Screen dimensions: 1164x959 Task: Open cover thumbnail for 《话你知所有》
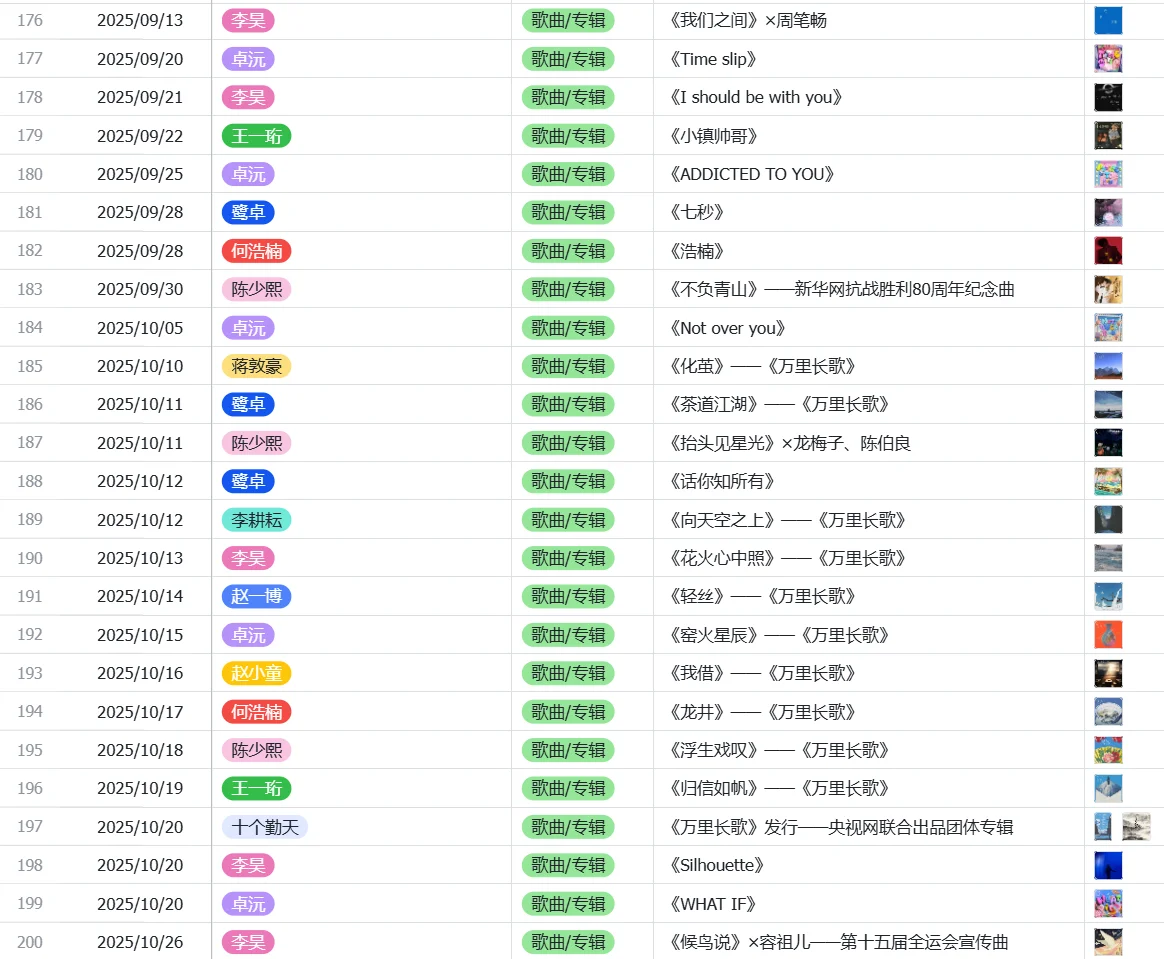click(x=1108, y=482)
